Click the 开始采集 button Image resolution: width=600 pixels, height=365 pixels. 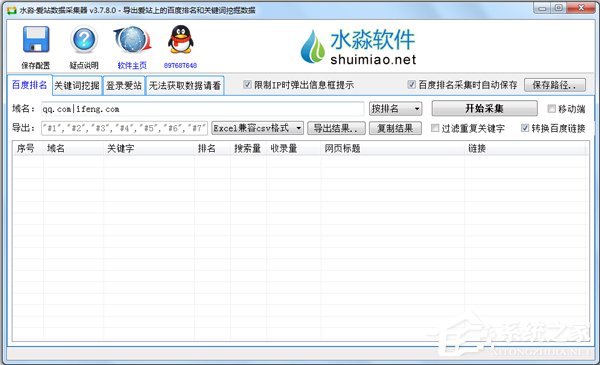pos(484,108)
